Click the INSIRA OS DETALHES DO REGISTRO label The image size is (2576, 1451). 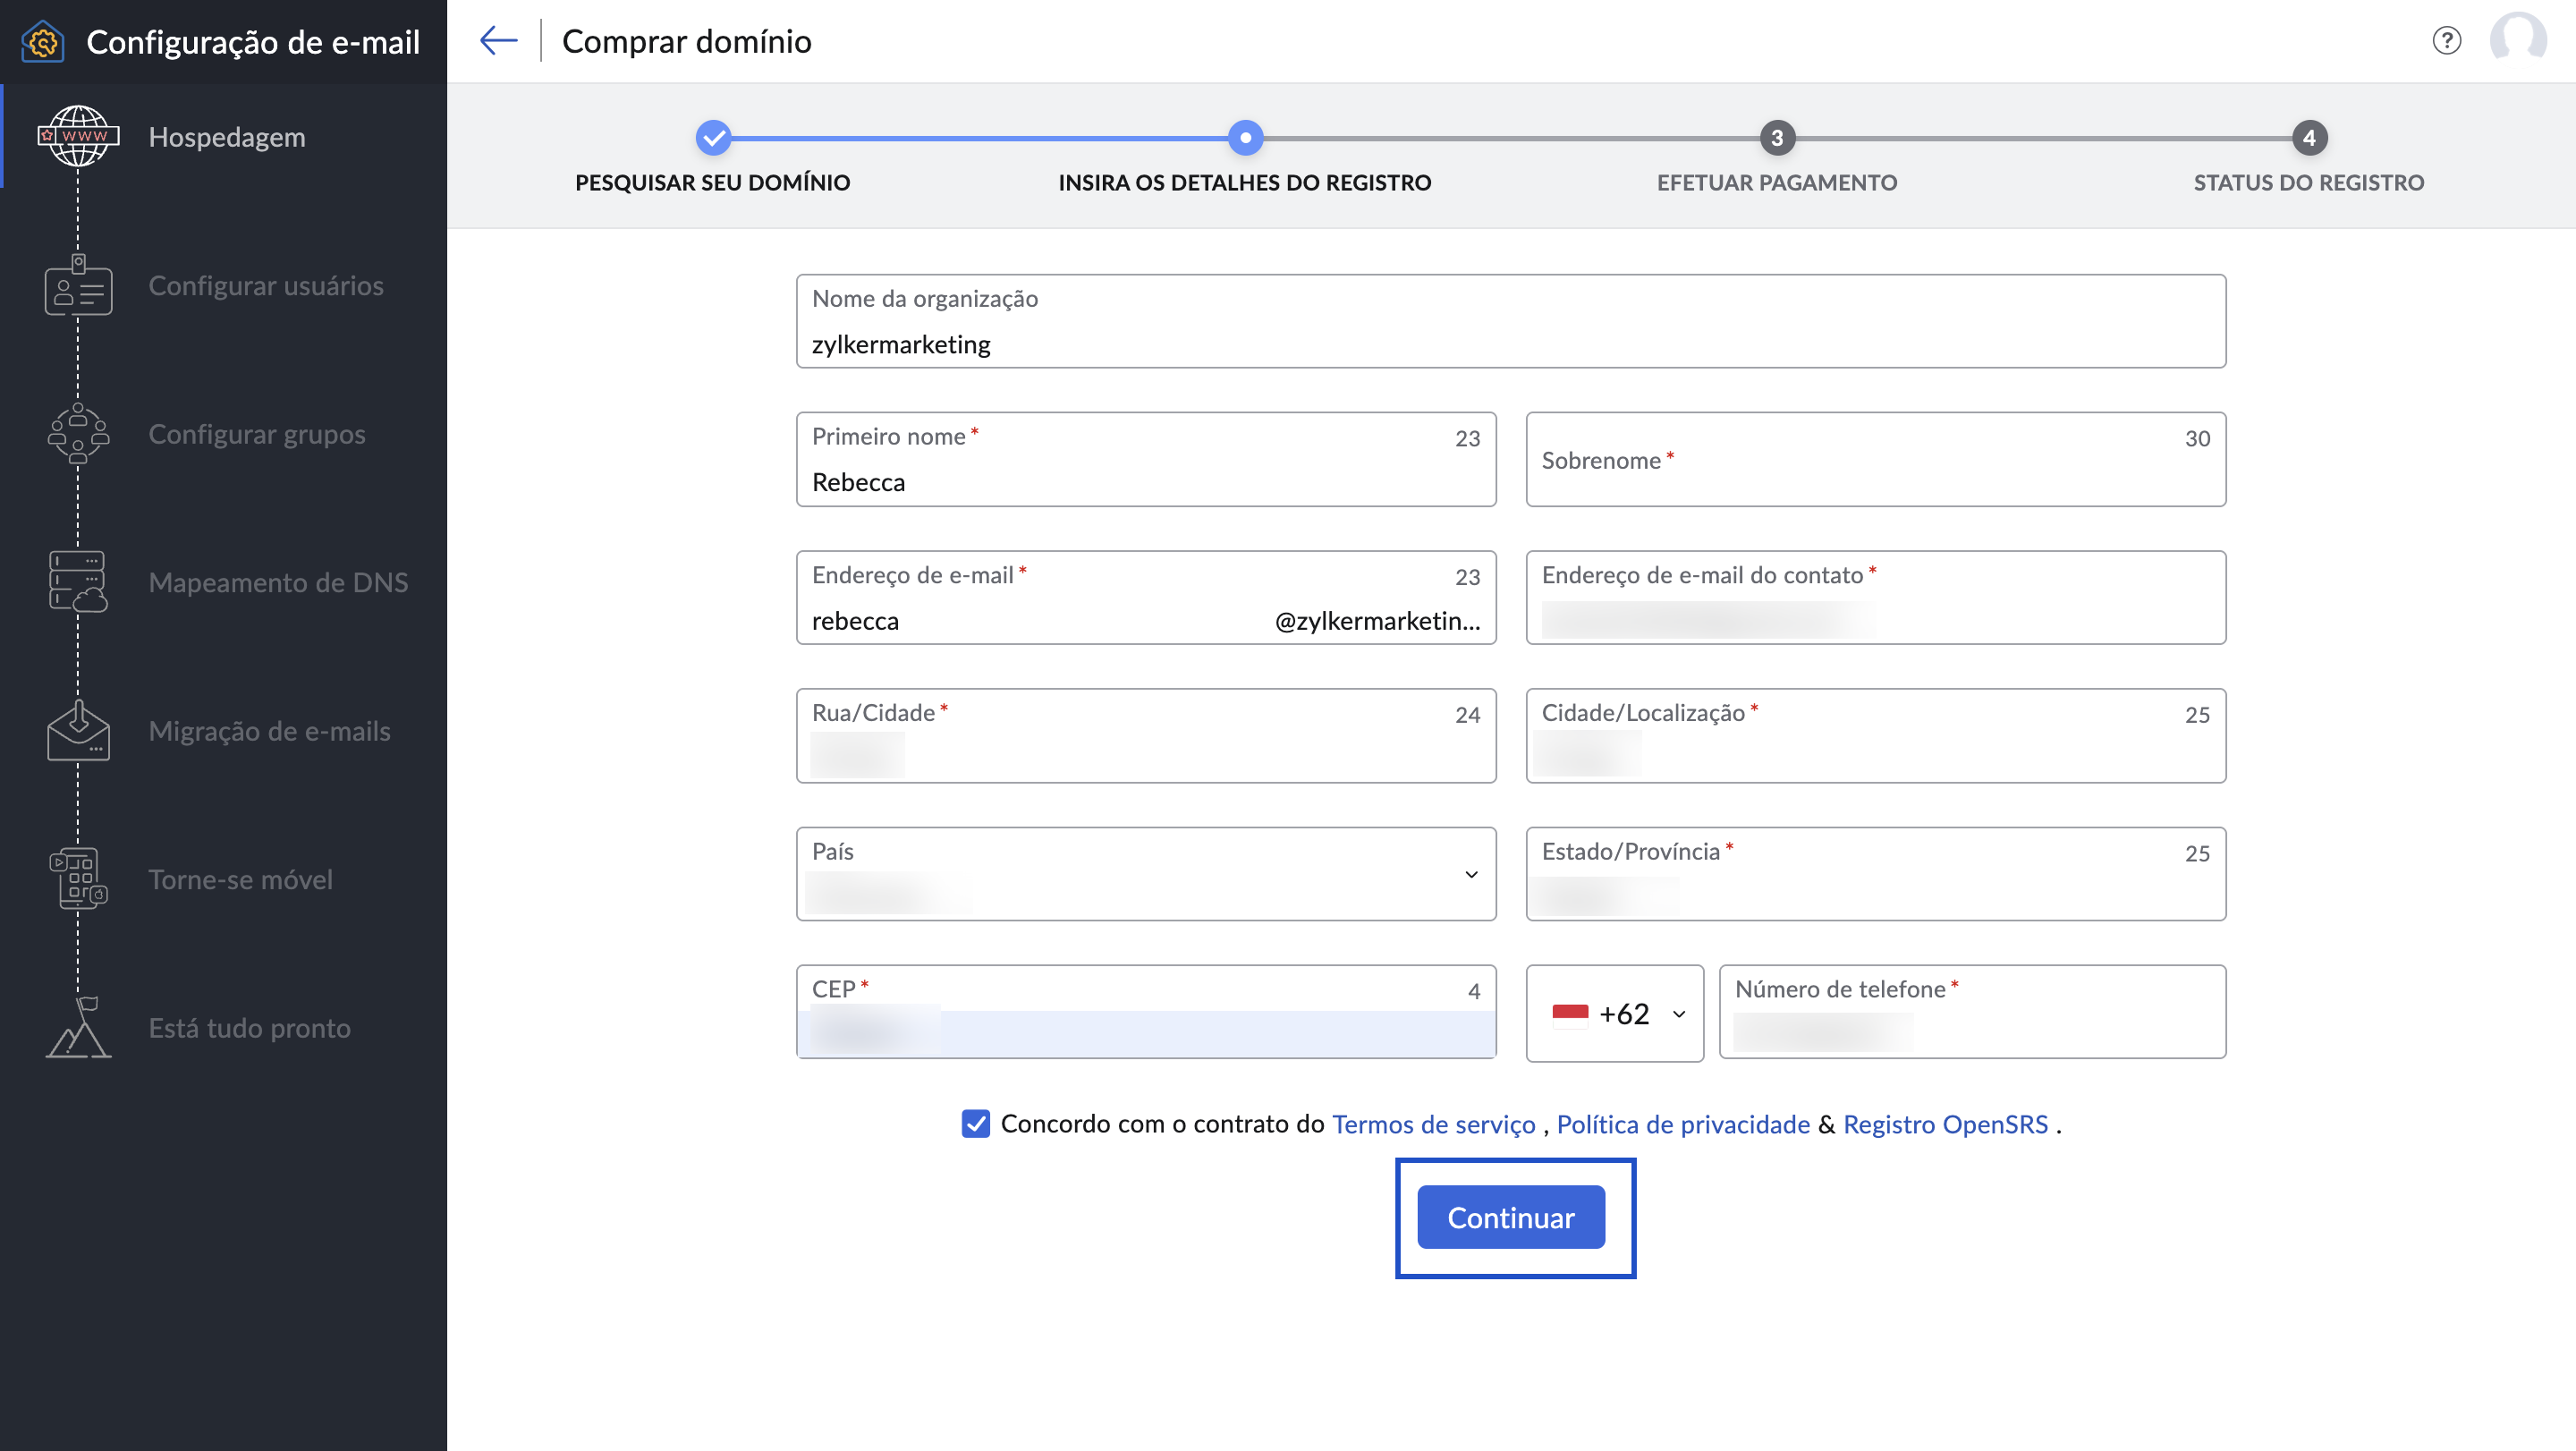coord(1245,182)
